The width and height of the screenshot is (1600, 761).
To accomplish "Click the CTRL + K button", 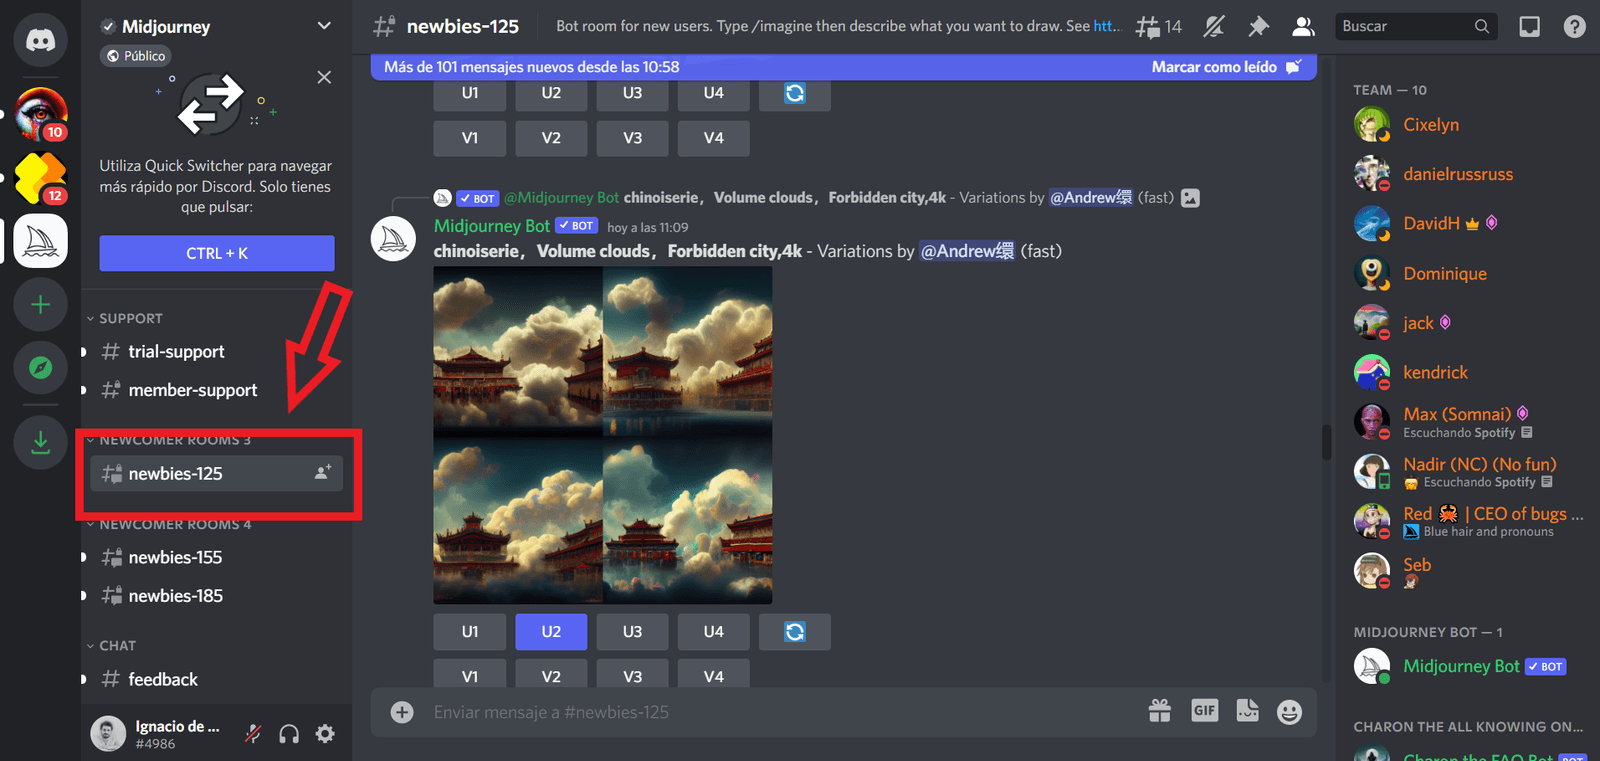I will pyautogui.click(x=217, y=253).
